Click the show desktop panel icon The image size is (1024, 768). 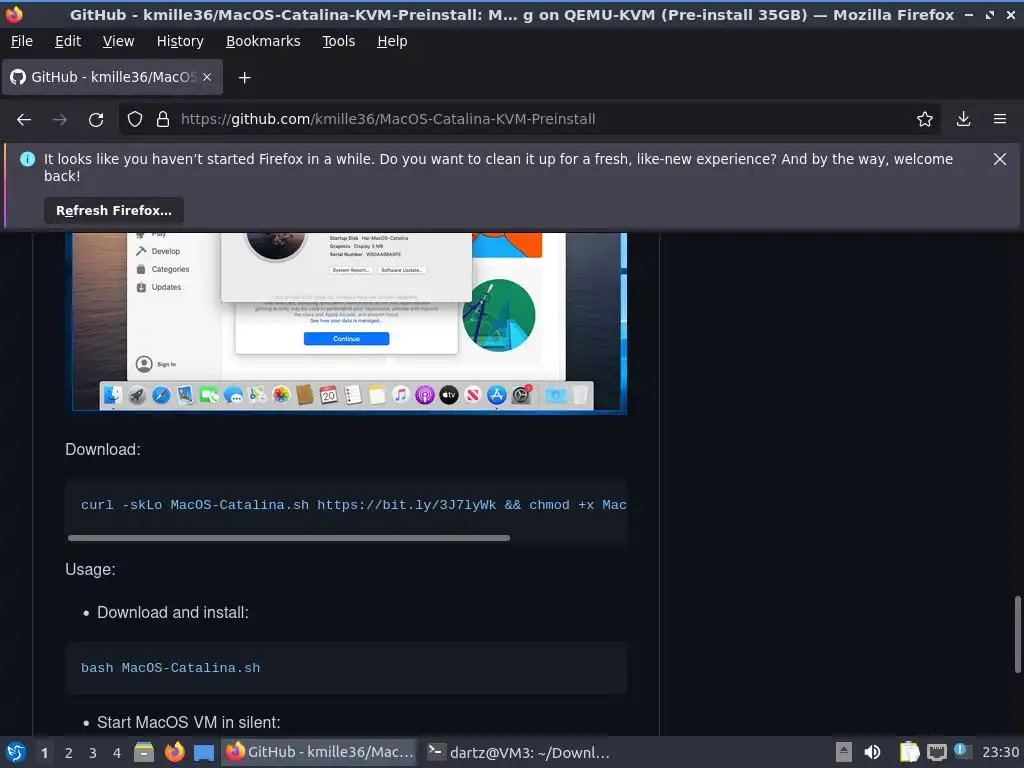(x=204, y=753)
